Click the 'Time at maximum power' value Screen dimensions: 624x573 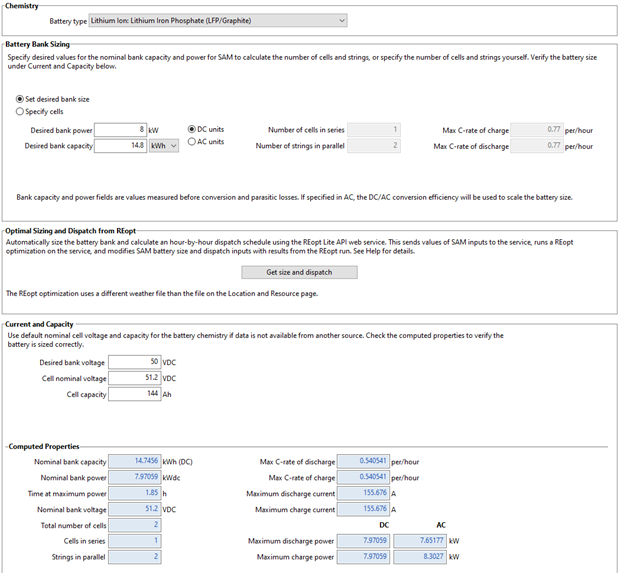pos(133,493)
